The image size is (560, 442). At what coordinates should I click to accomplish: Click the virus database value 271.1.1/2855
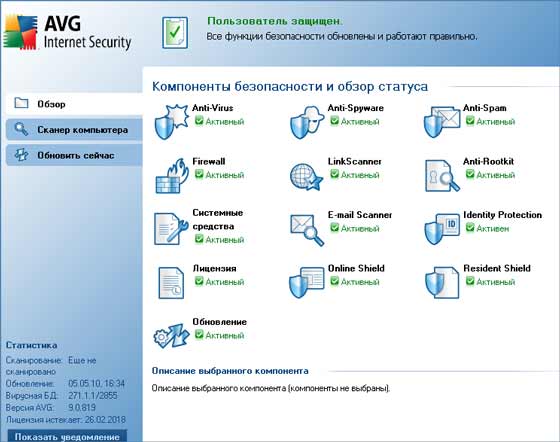tap(92, 396)
